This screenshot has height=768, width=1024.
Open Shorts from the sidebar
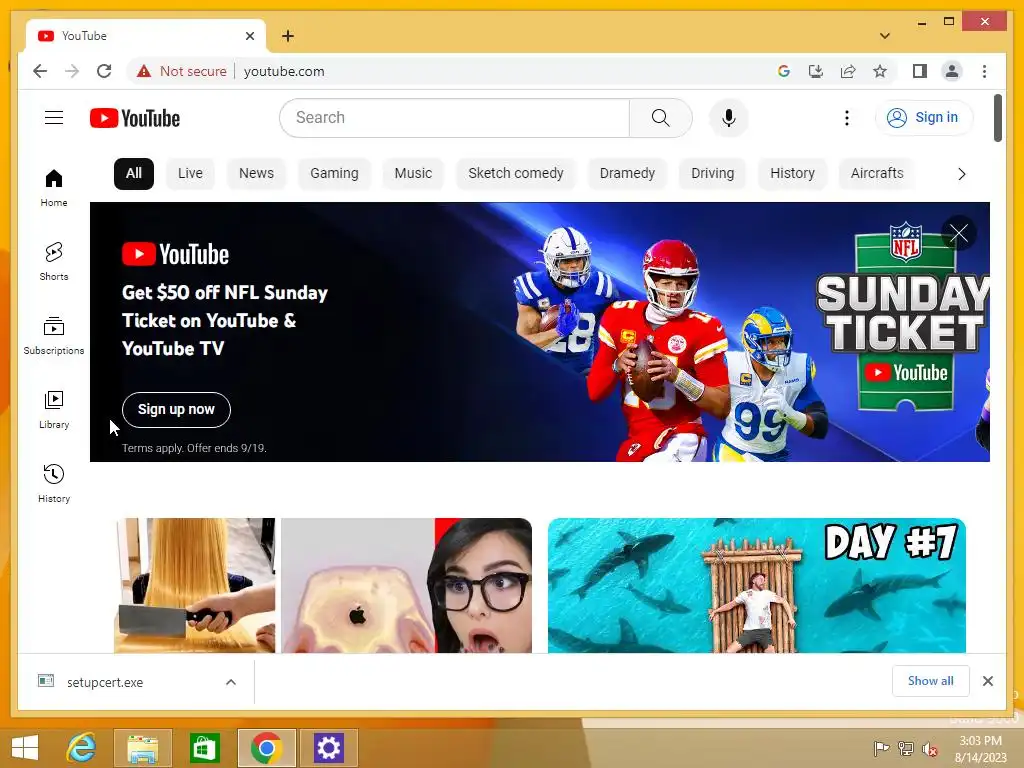[x=54, y=262]
